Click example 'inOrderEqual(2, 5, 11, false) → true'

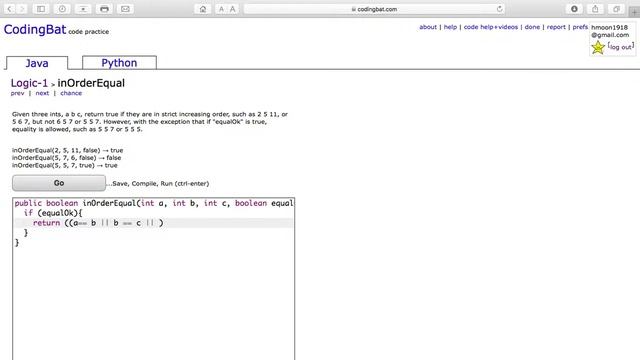(x=67, y=150)
